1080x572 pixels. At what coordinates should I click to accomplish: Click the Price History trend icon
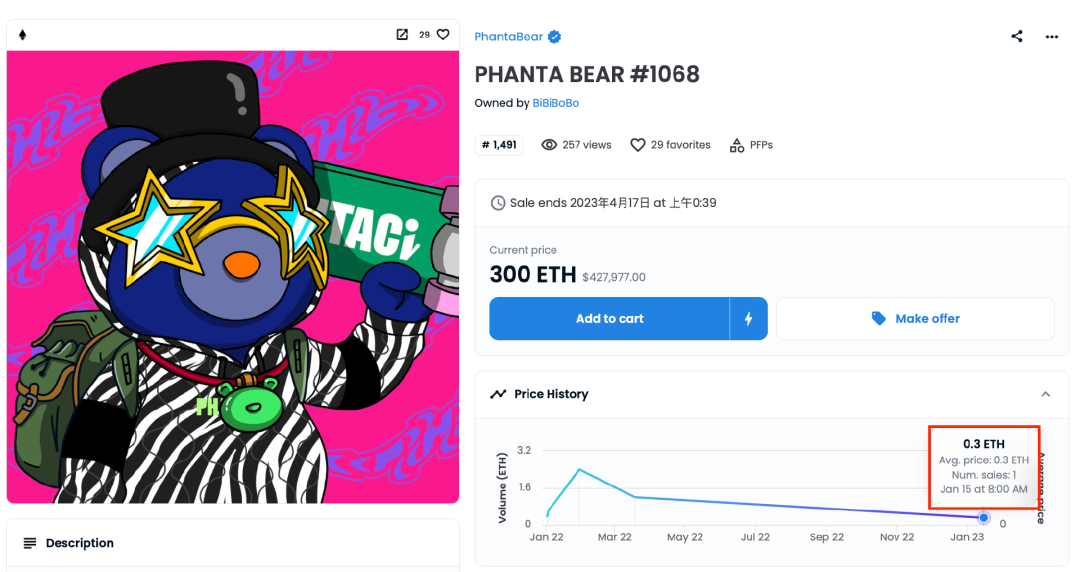point(498,394)
